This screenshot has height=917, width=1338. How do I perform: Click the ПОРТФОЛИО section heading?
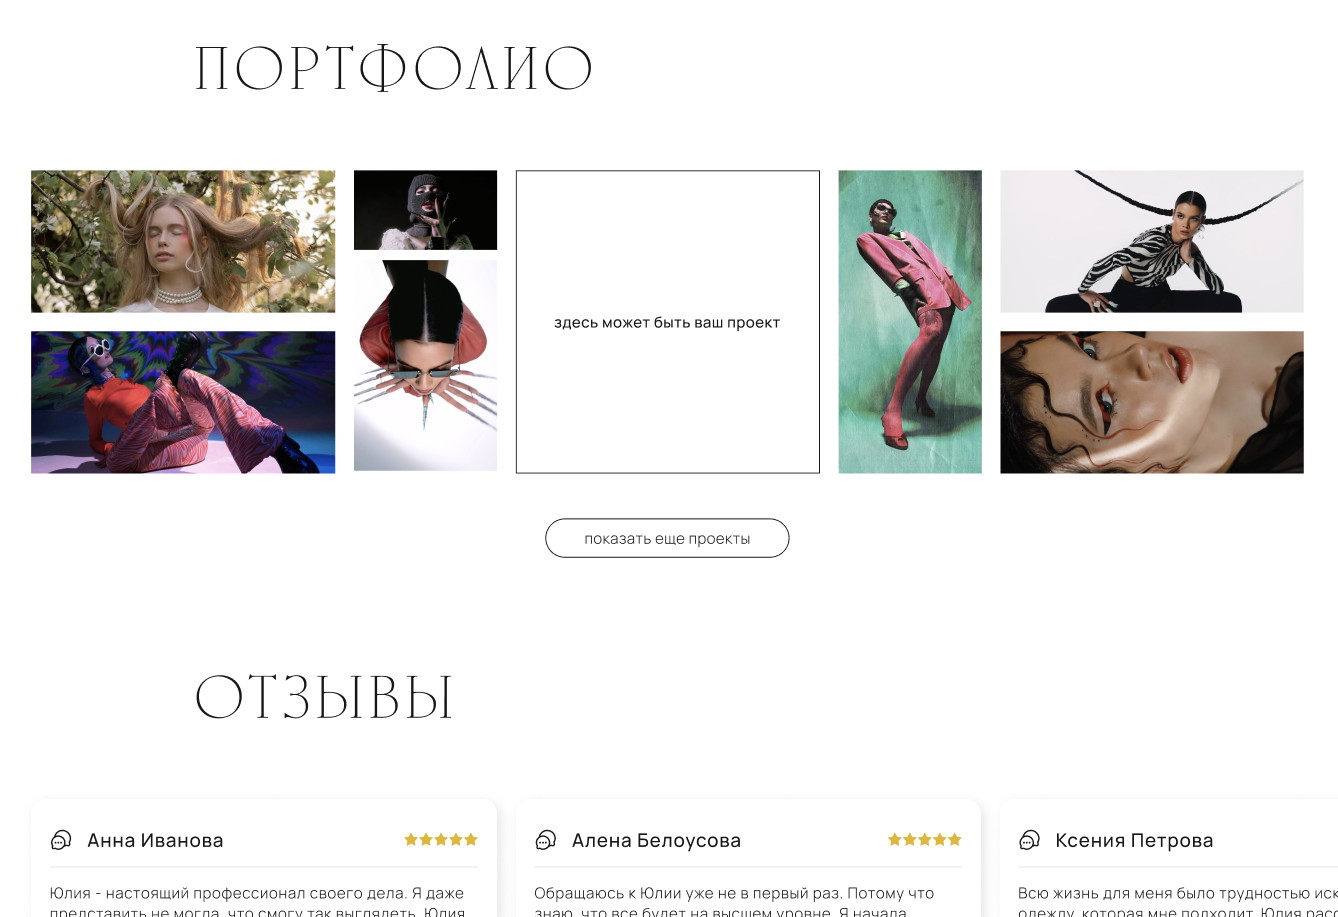(x=394, y=70)
